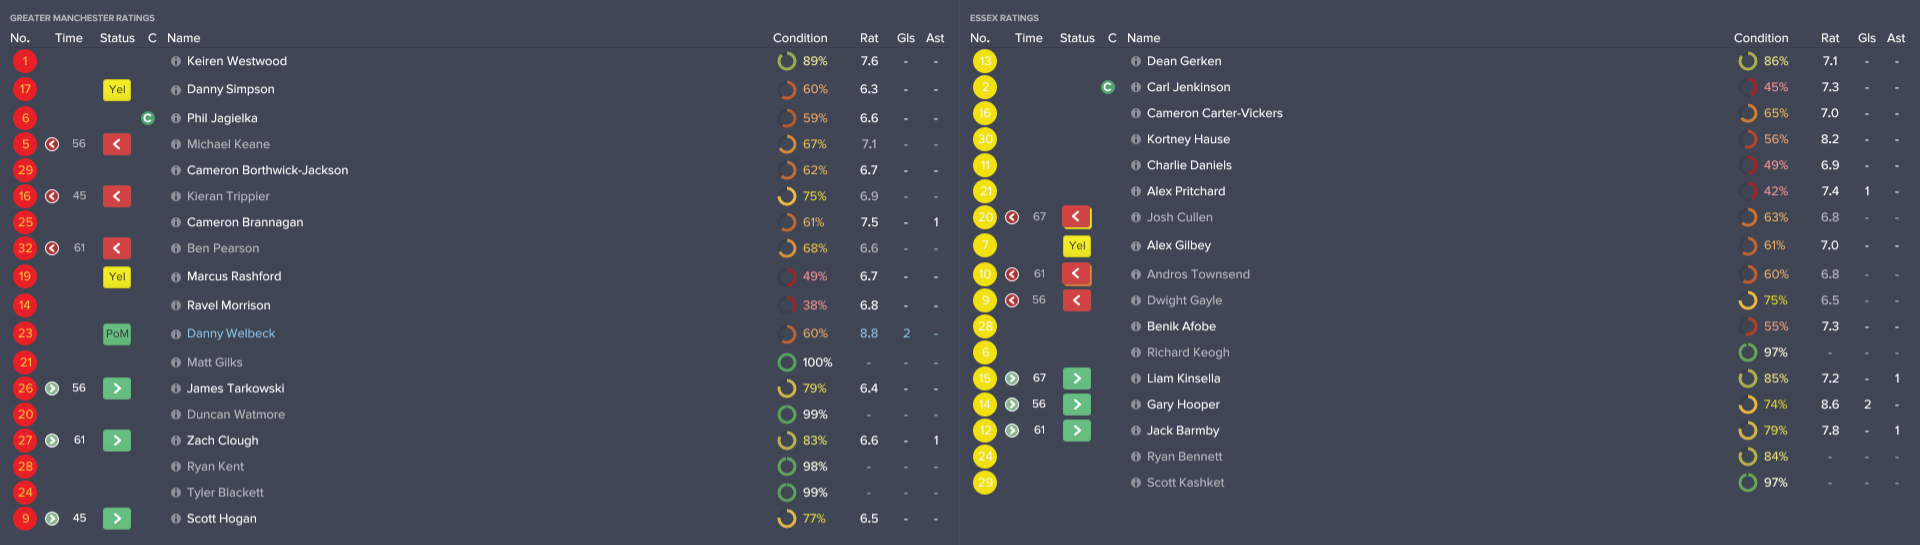Sort Essex table by Gls column
This screenshot has width=1920, height=545.
click(x=1867, y=38)
